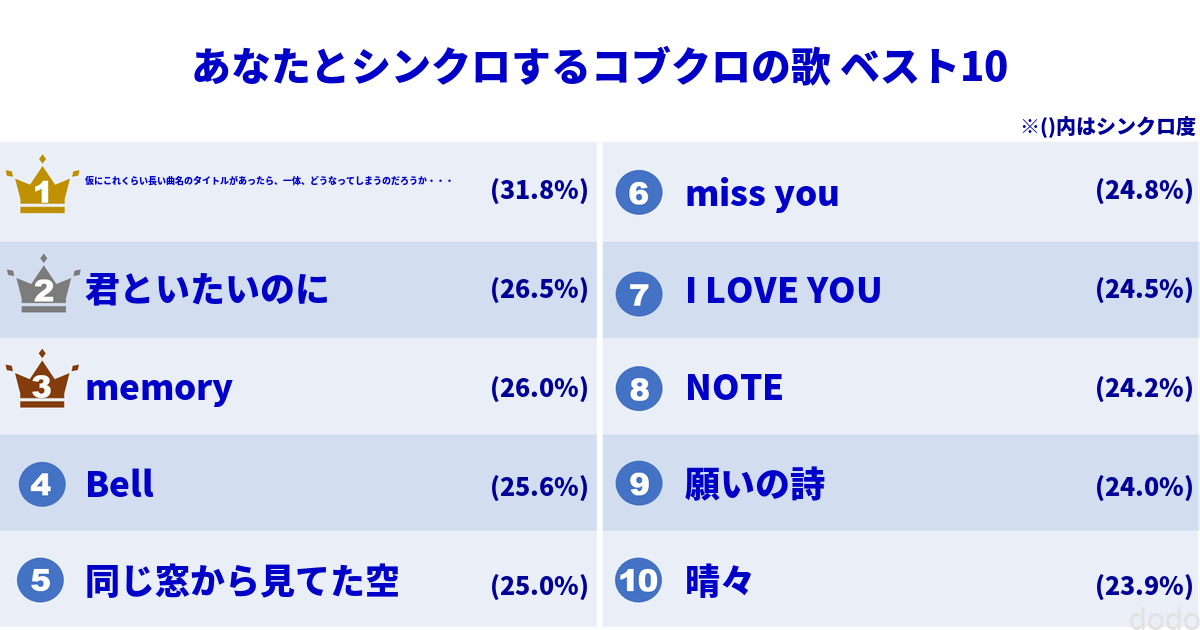Click the ranking heading ending in ベスト10

599,67
